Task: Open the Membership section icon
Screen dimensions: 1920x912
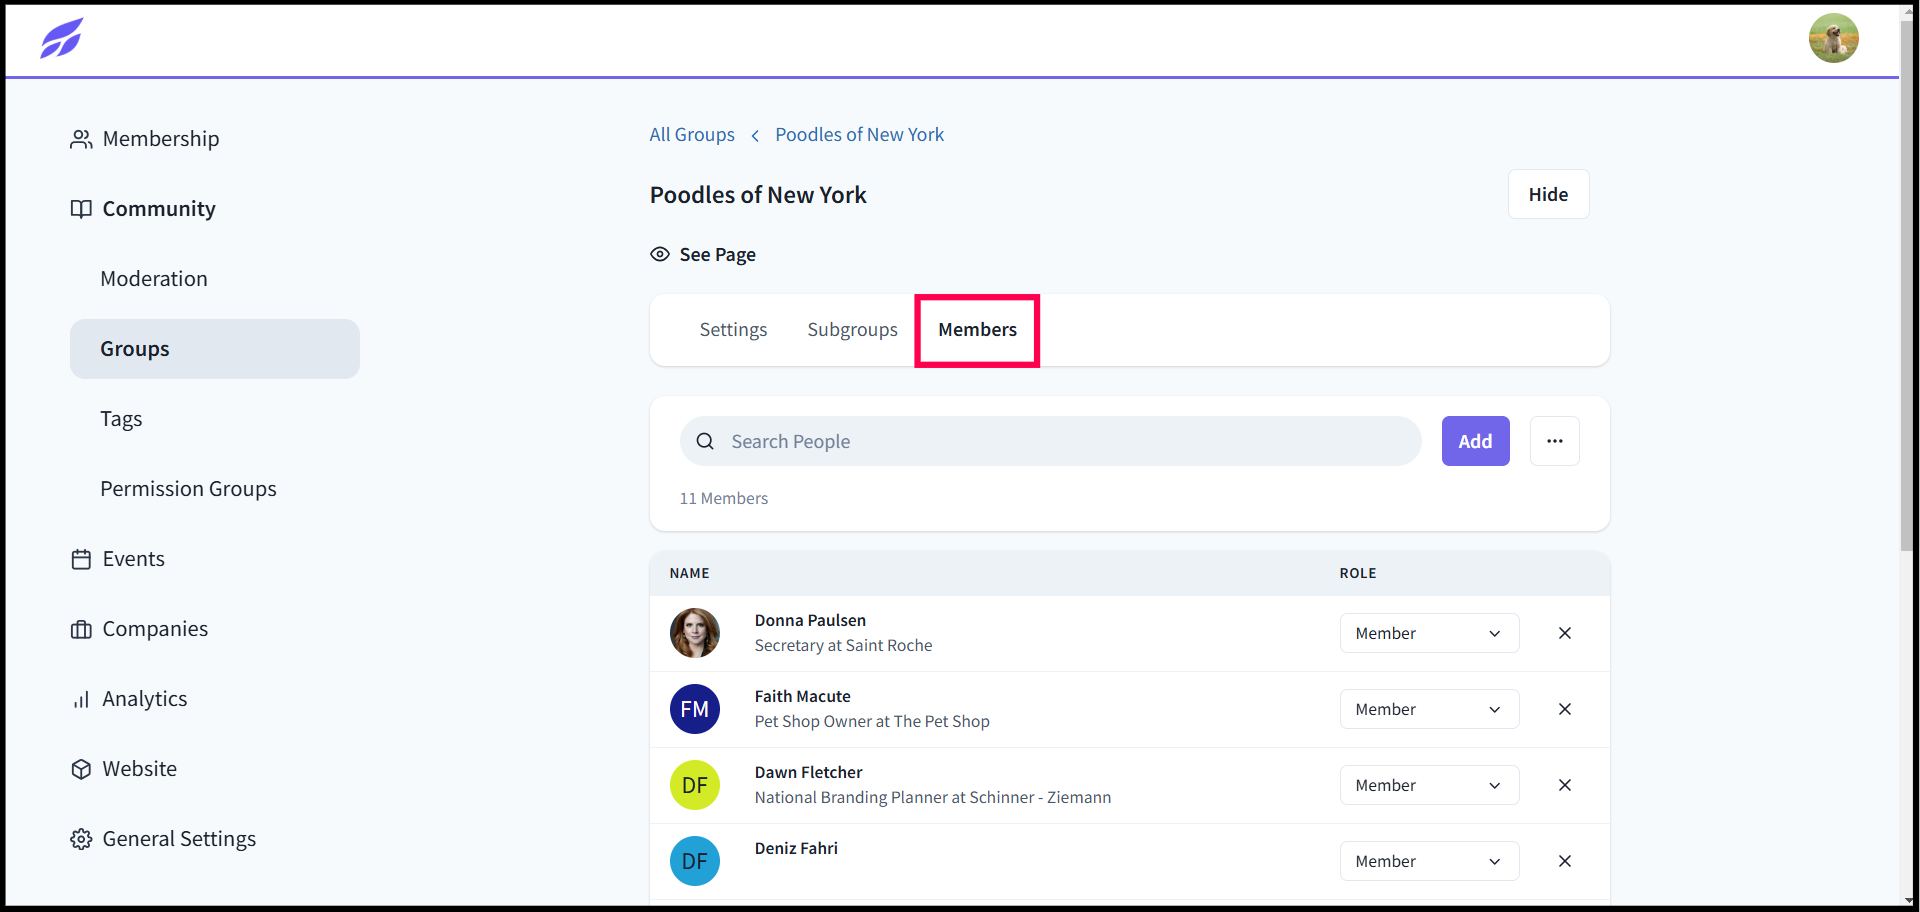Action: coord(82,139)
